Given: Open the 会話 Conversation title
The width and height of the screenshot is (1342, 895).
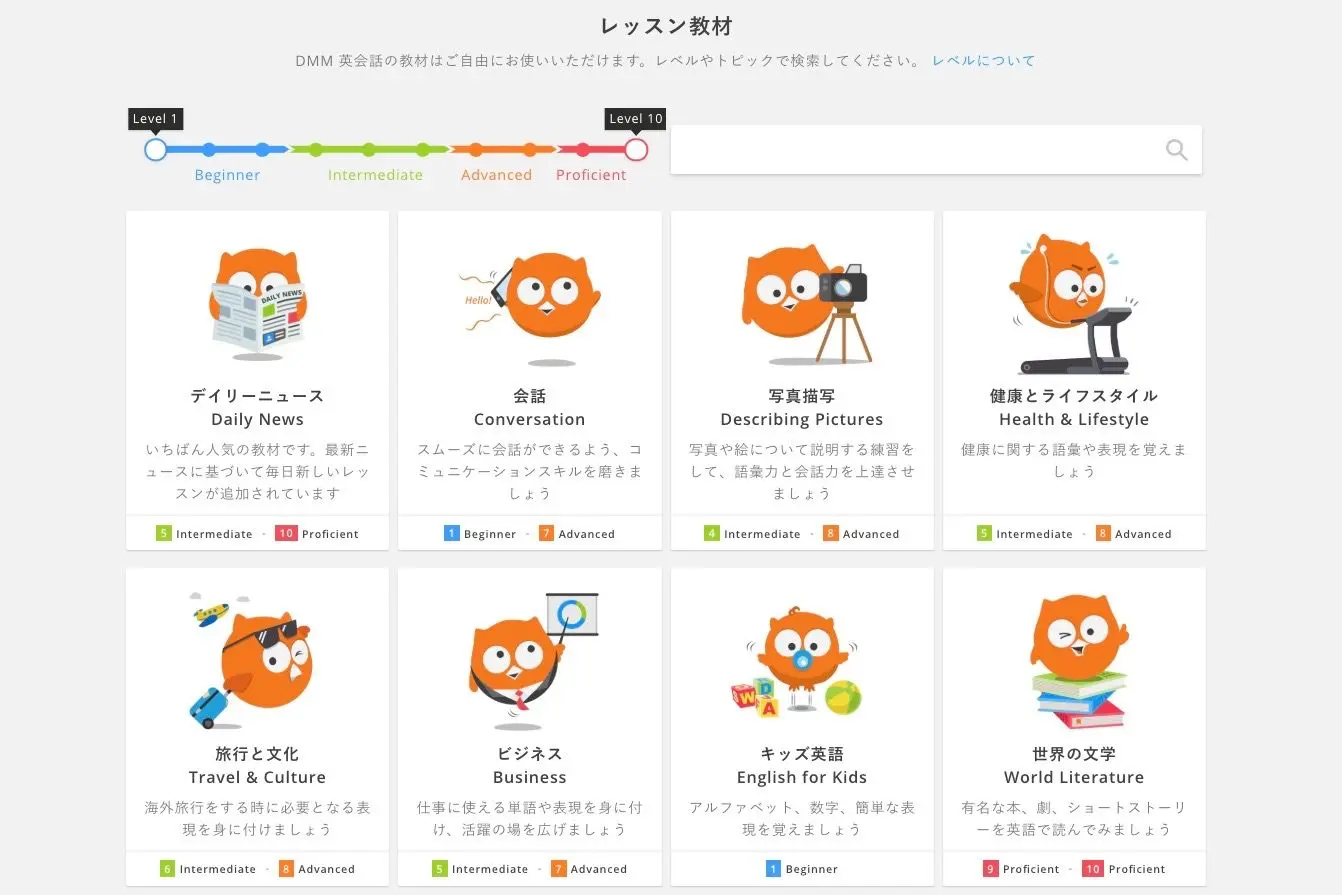Looking at the screenshot, I should click(x=529, y=408).
